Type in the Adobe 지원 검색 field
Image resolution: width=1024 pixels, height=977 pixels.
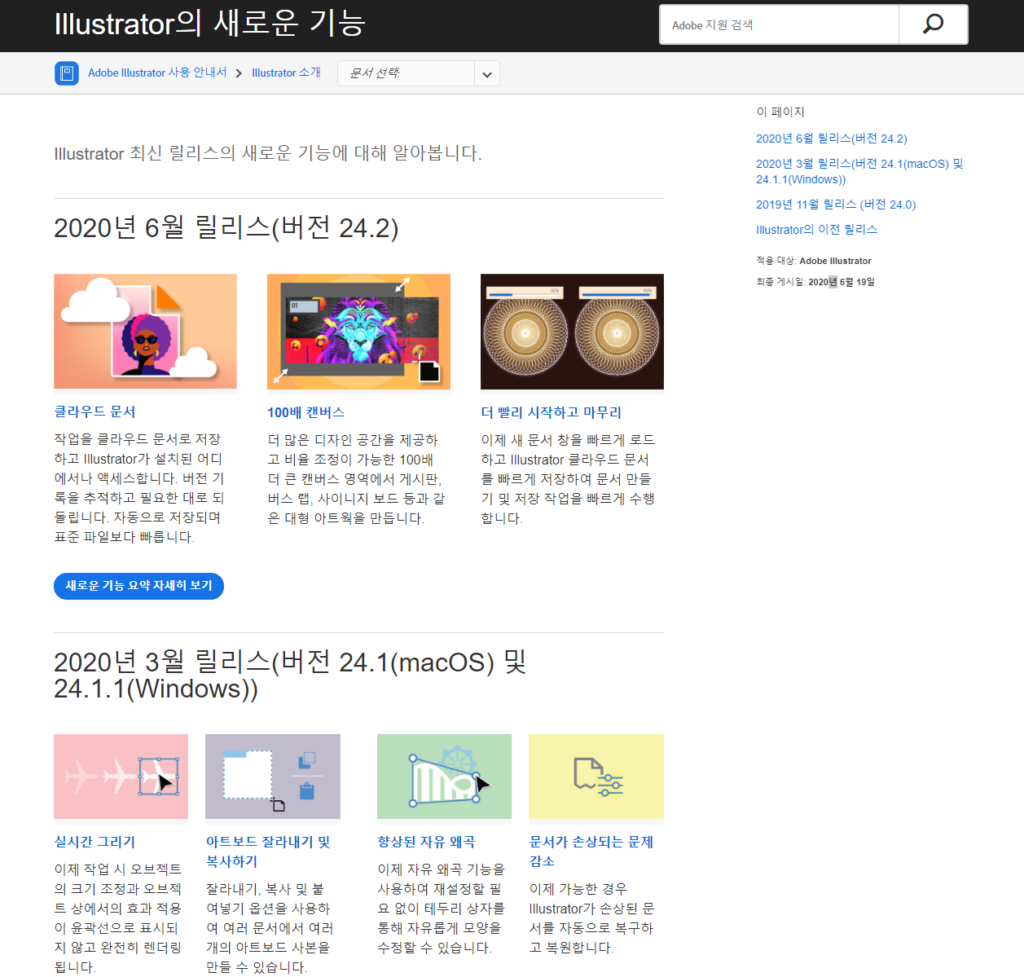point(778,25)
